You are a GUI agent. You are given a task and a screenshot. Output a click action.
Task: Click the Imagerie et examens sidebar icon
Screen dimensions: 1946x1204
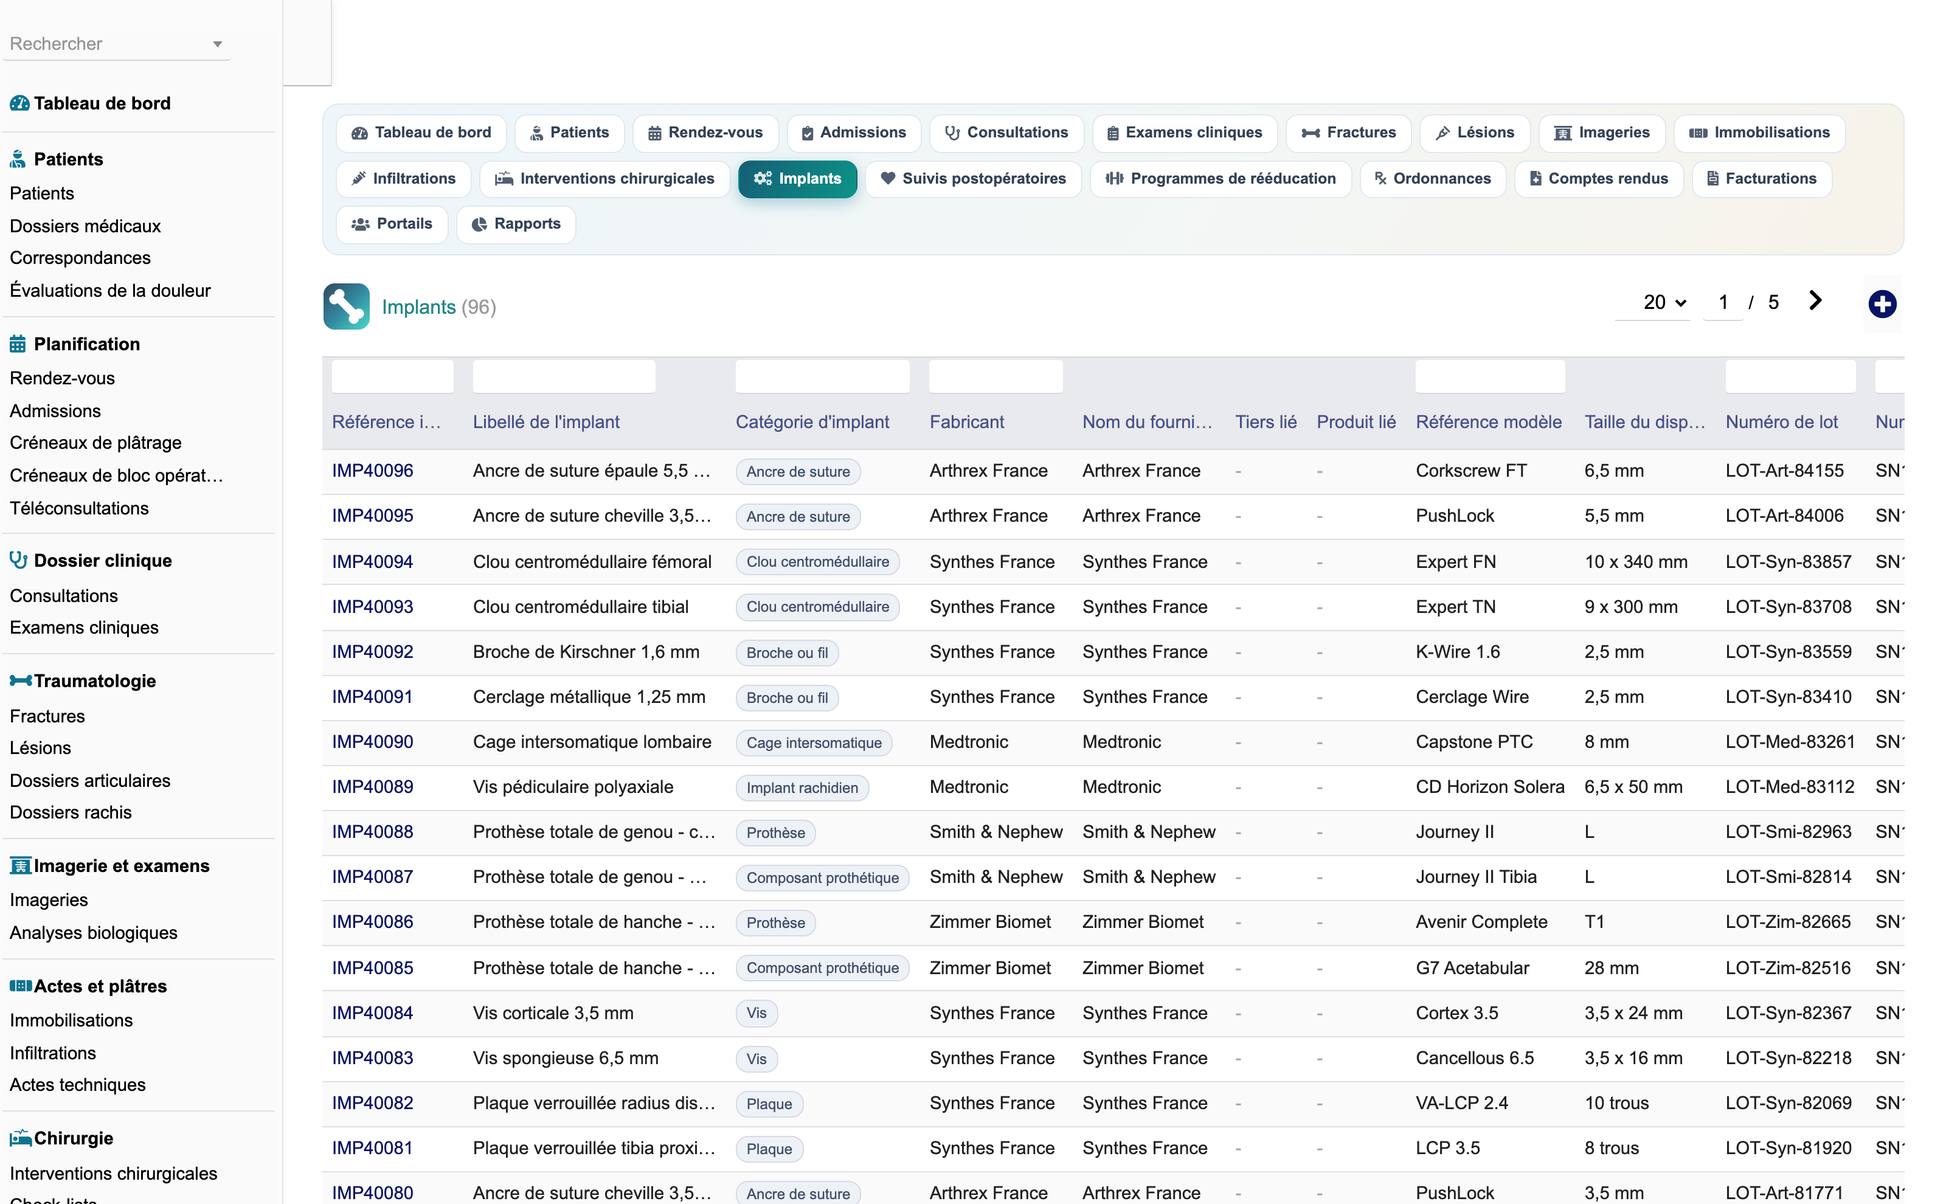(20, 866)
